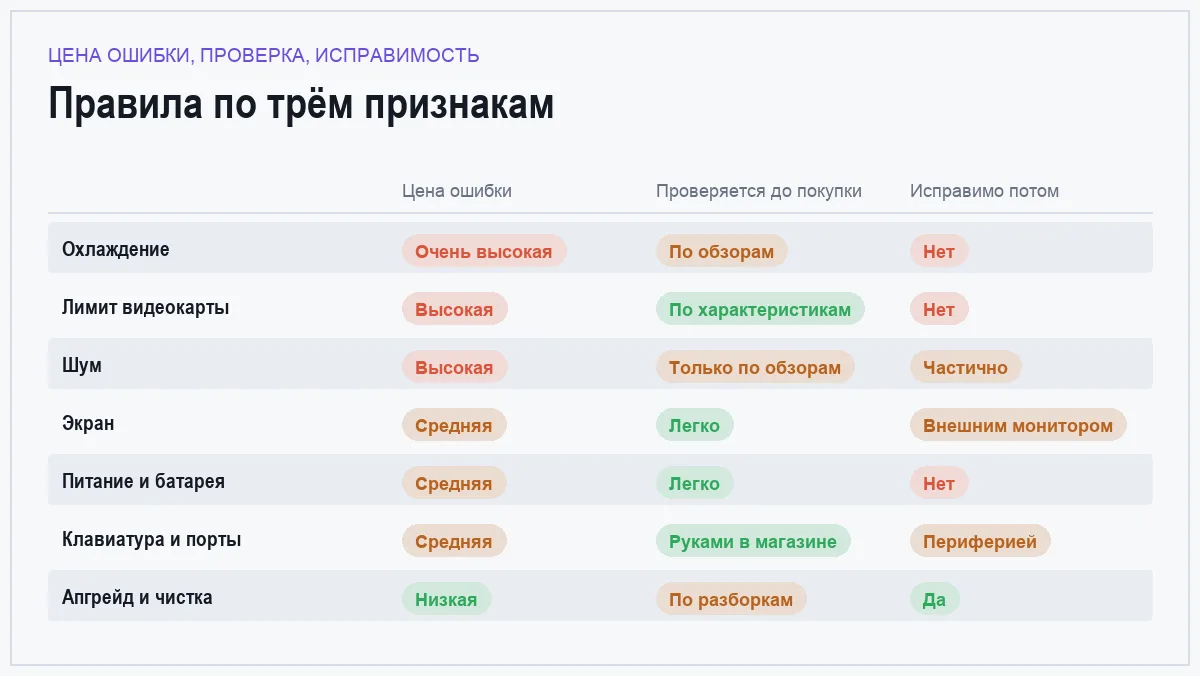The width and height of the screenshot is (1200, 676).
Task: Click the "Питание и батарея" row label
Action: click(143, 481)
